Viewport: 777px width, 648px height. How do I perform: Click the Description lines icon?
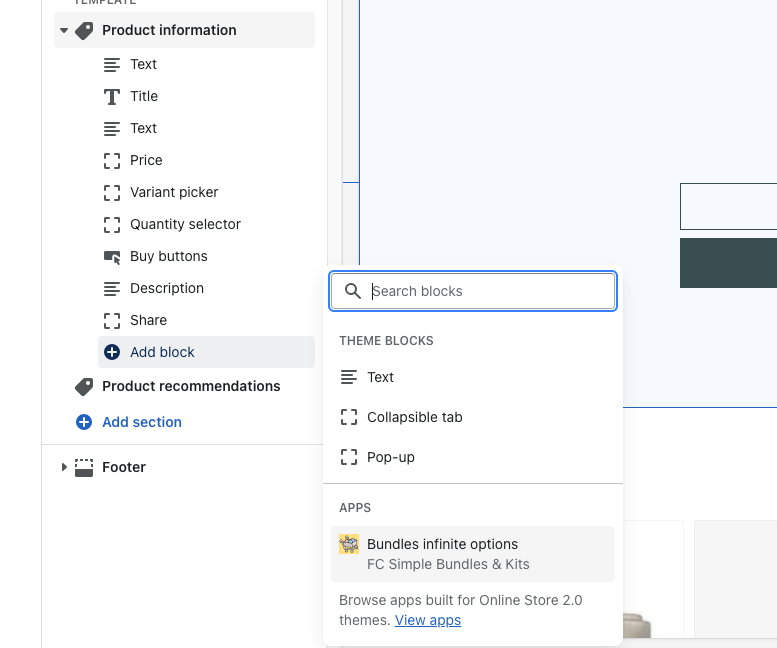click(x=112, y=288)
